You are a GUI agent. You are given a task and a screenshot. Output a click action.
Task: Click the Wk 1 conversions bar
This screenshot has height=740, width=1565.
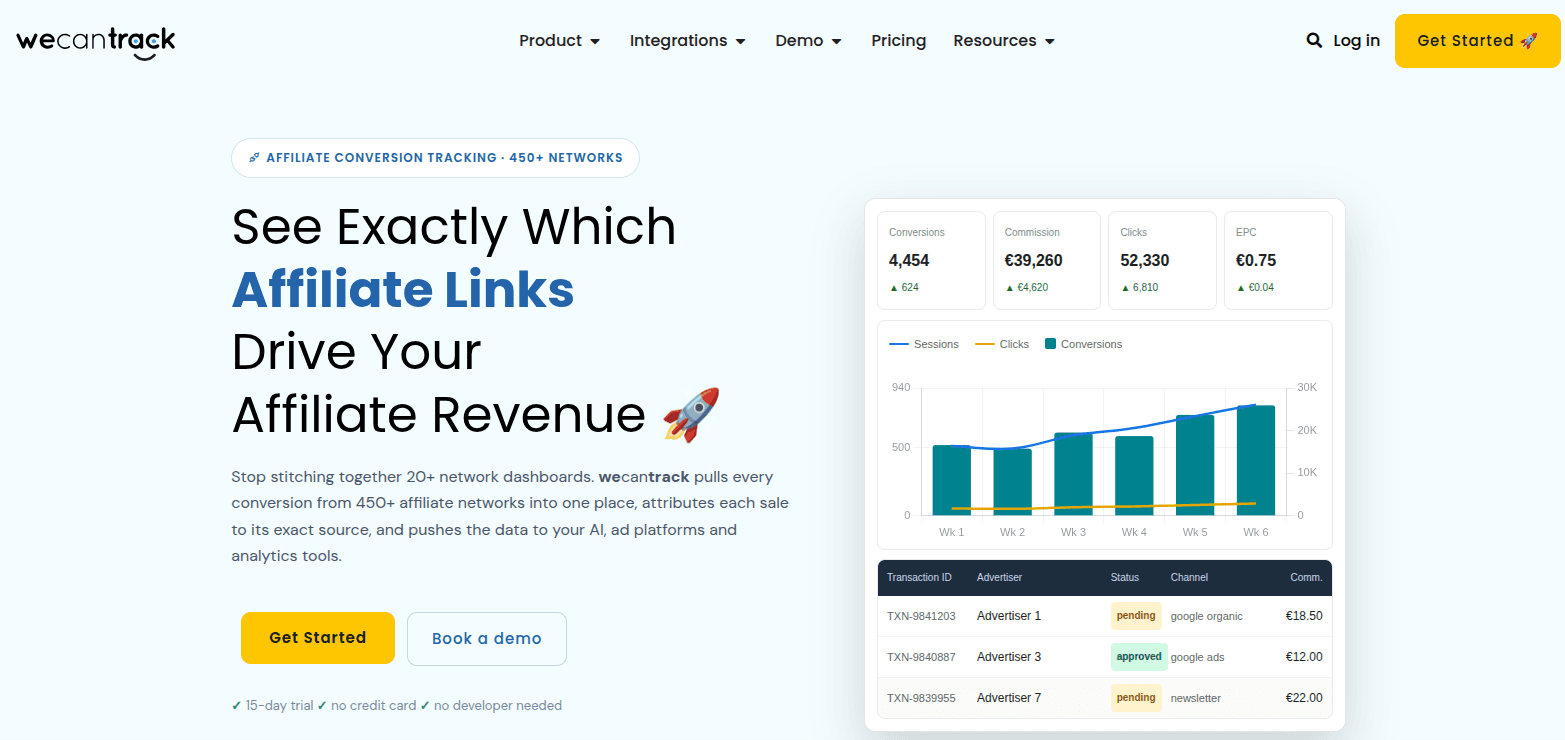click(x=952, y=480)
